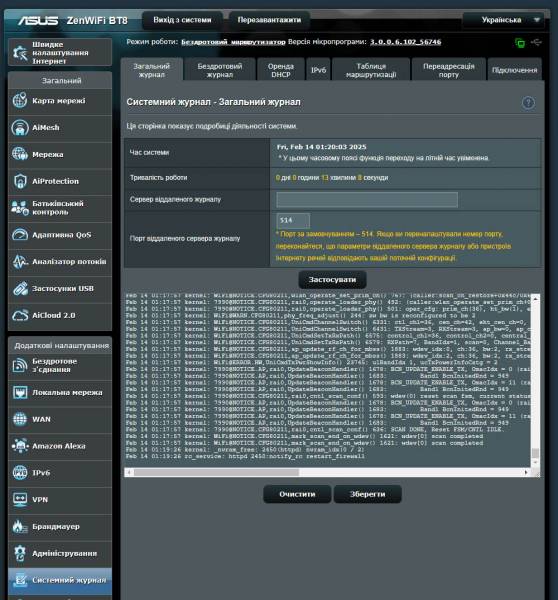Click the Зберегти log button
Image resolution: width=558 pixels, height=600 pixels.
[x=367, y=494]
